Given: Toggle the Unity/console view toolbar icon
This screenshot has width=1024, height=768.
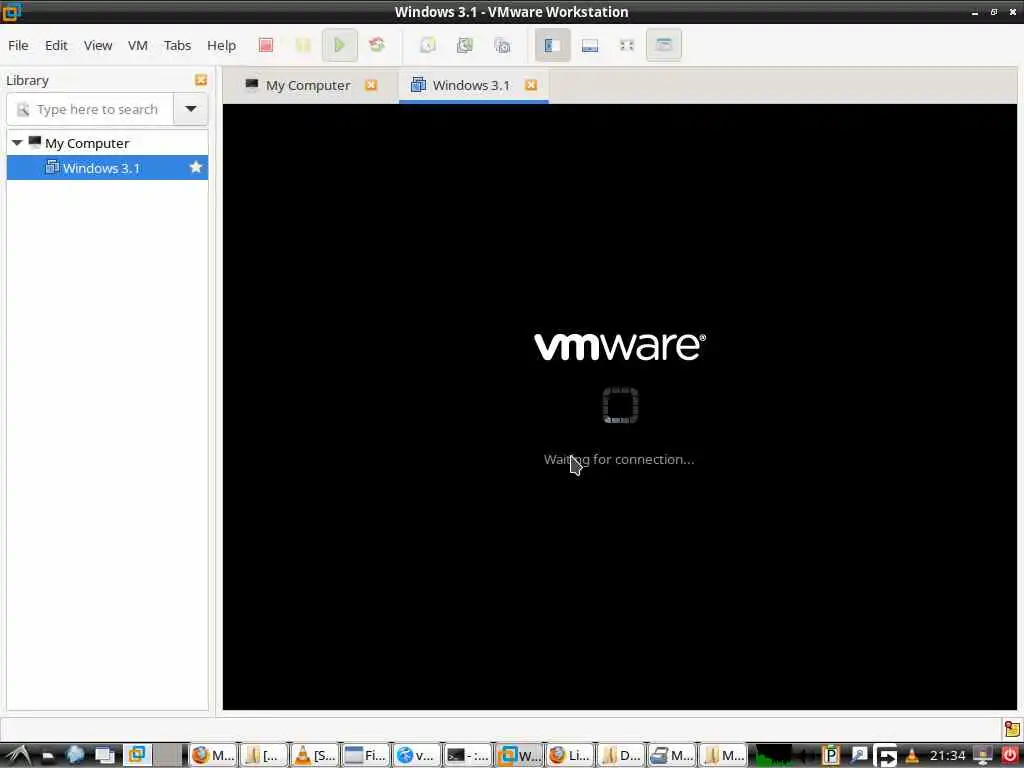Looking at the screenshot, I should click(x=664, y=45).
